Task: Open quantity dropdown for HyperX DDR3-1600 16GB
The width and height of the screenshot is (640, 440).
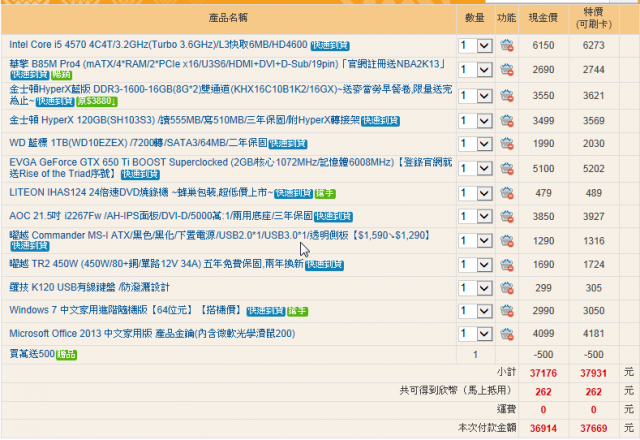Action: coord(475,96)
